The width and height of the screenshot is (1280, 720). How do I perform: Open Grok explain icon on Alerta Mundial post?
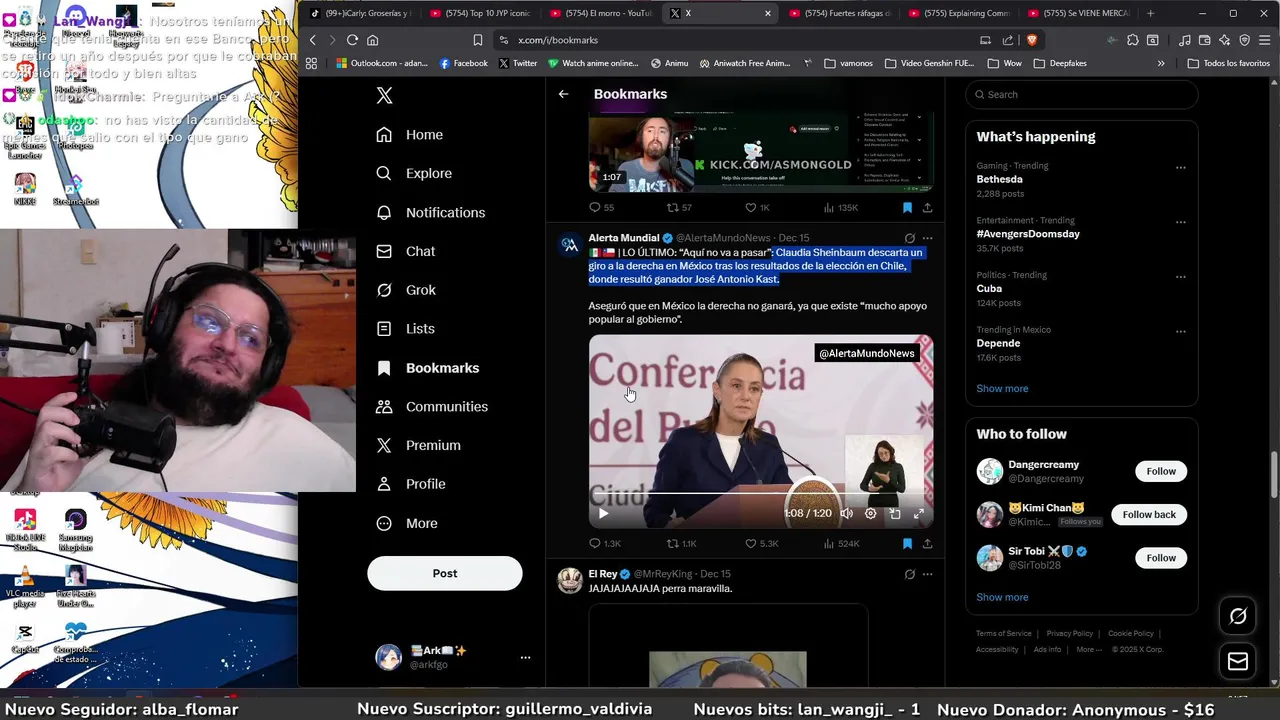(909, 238)
